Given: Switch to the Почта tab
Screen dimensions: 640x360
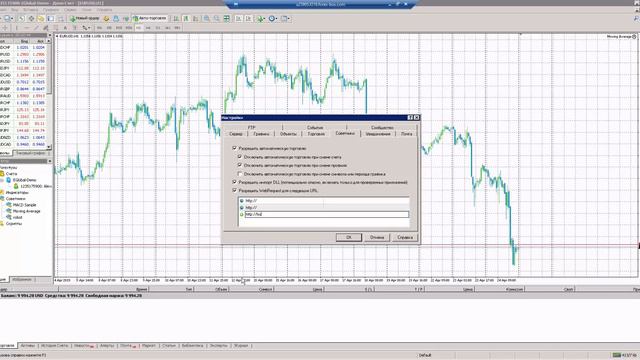Looking at the screenshot, I should click(407, 134).
